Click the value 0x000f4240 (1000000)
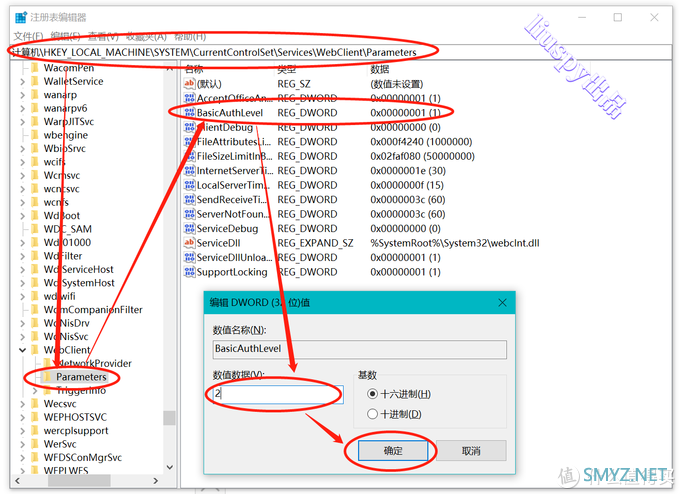680x494 pixels. [x=421, y=142]
